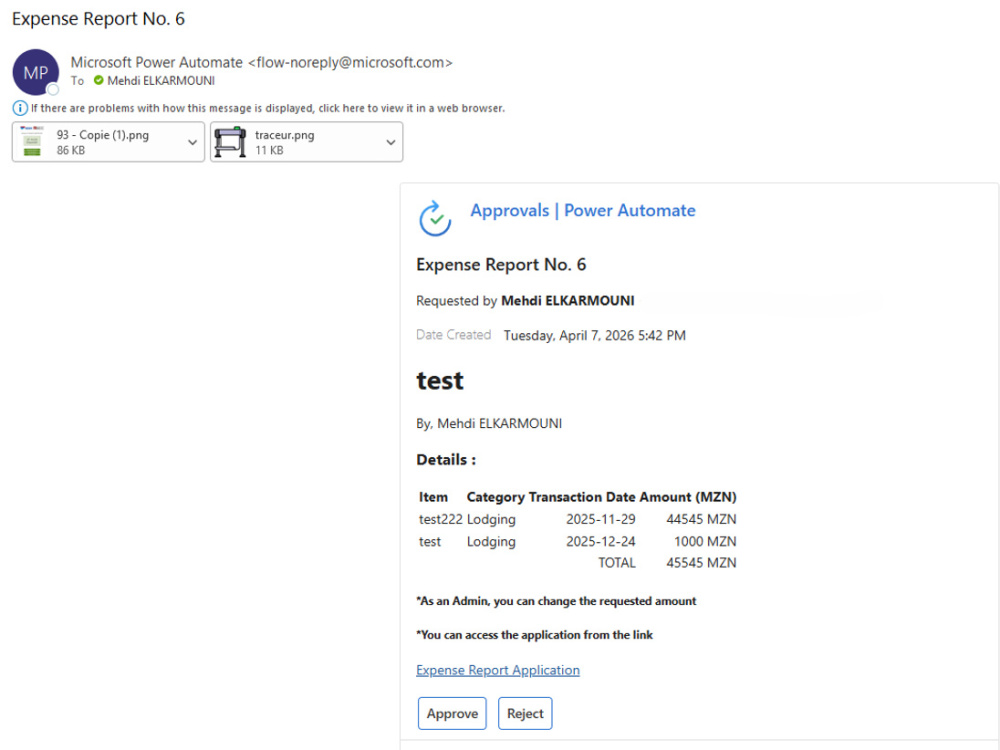Click the 2025-11-29 transaction date cell
Screen dimensions: 1000x750
(601, 519)
